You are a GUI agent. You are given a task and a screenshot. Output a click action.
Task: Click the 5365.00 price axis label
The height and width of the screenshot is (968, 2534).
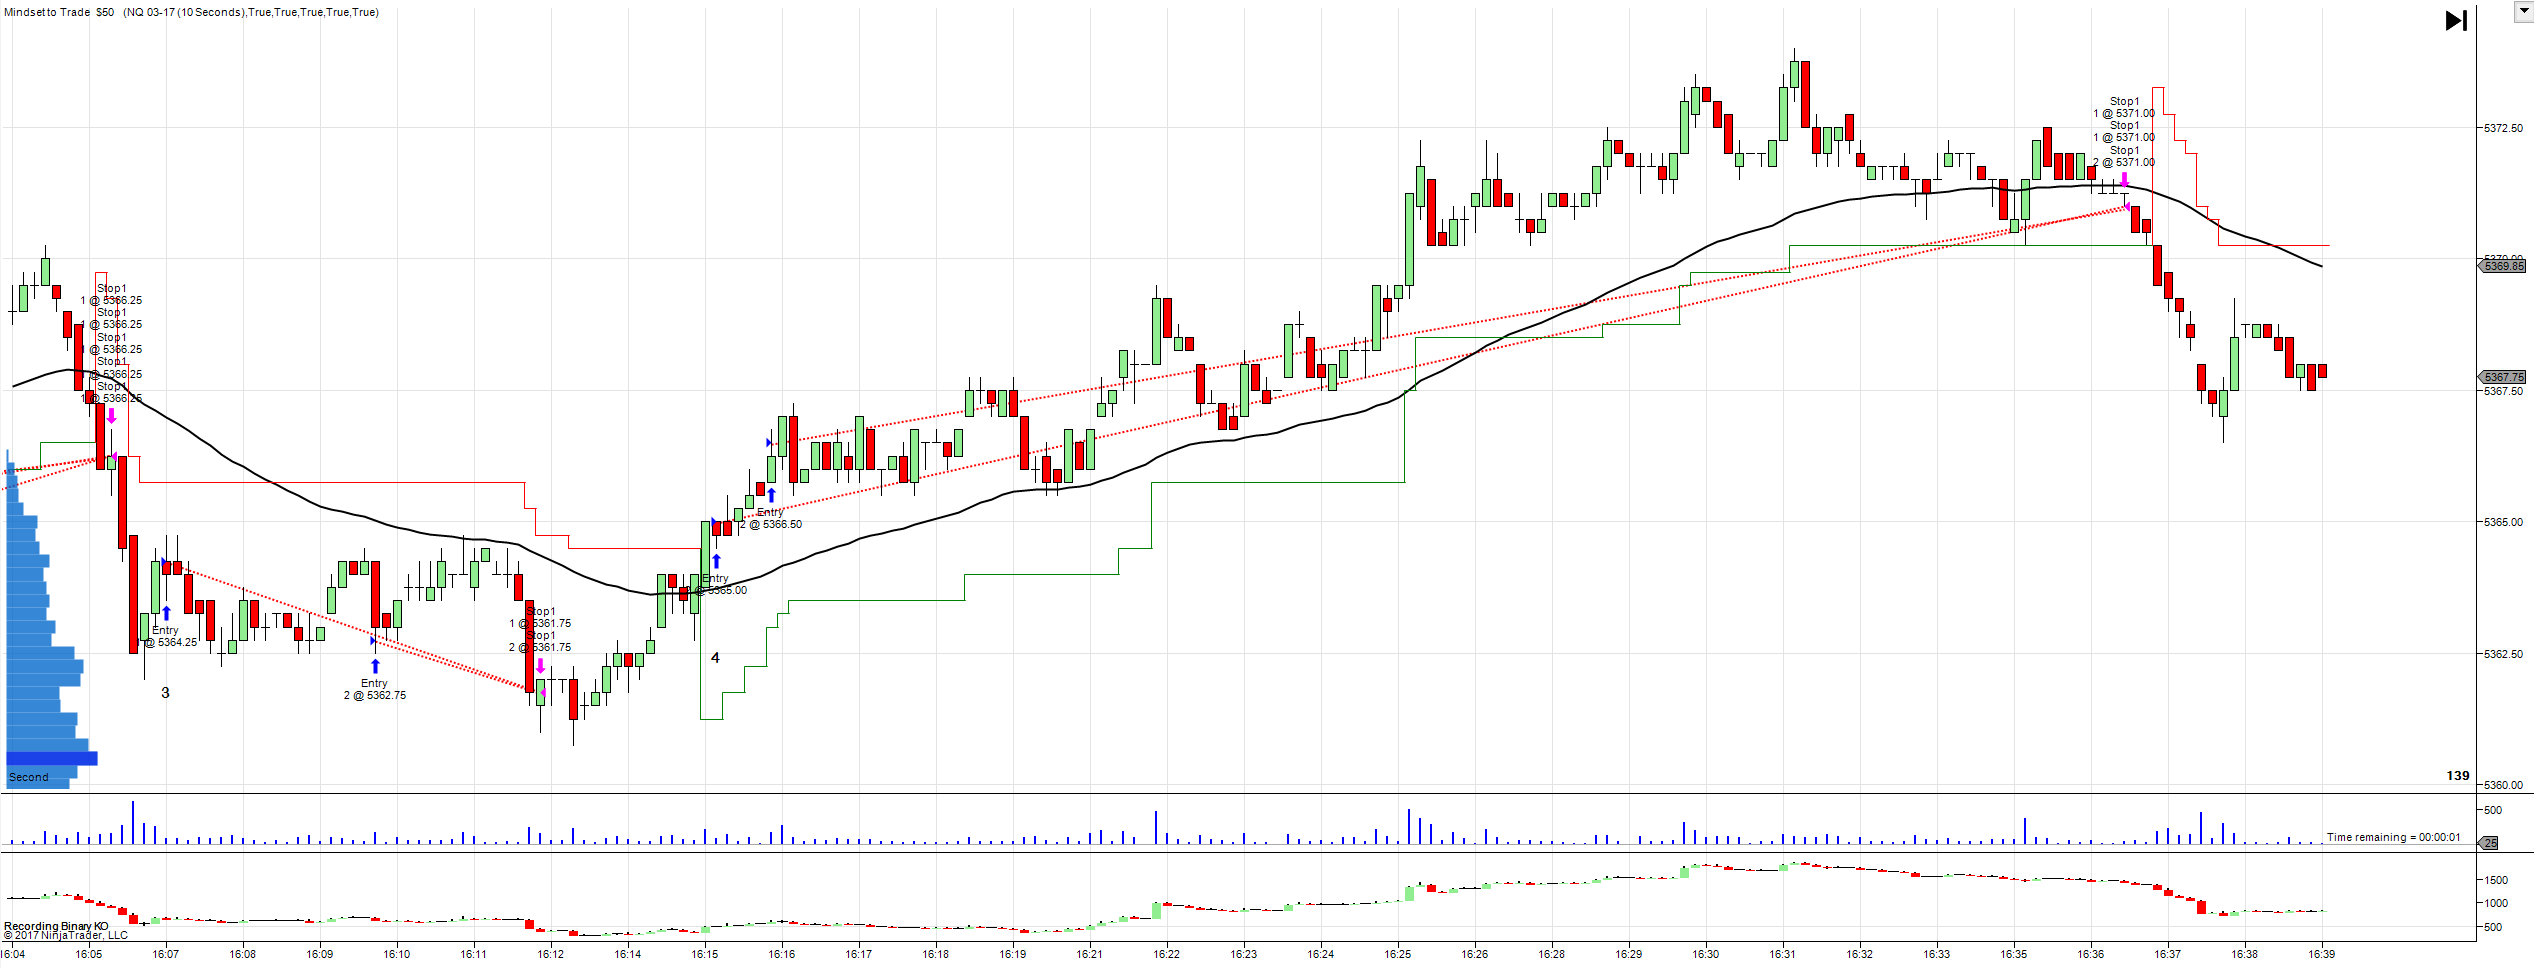(2503, 522)
